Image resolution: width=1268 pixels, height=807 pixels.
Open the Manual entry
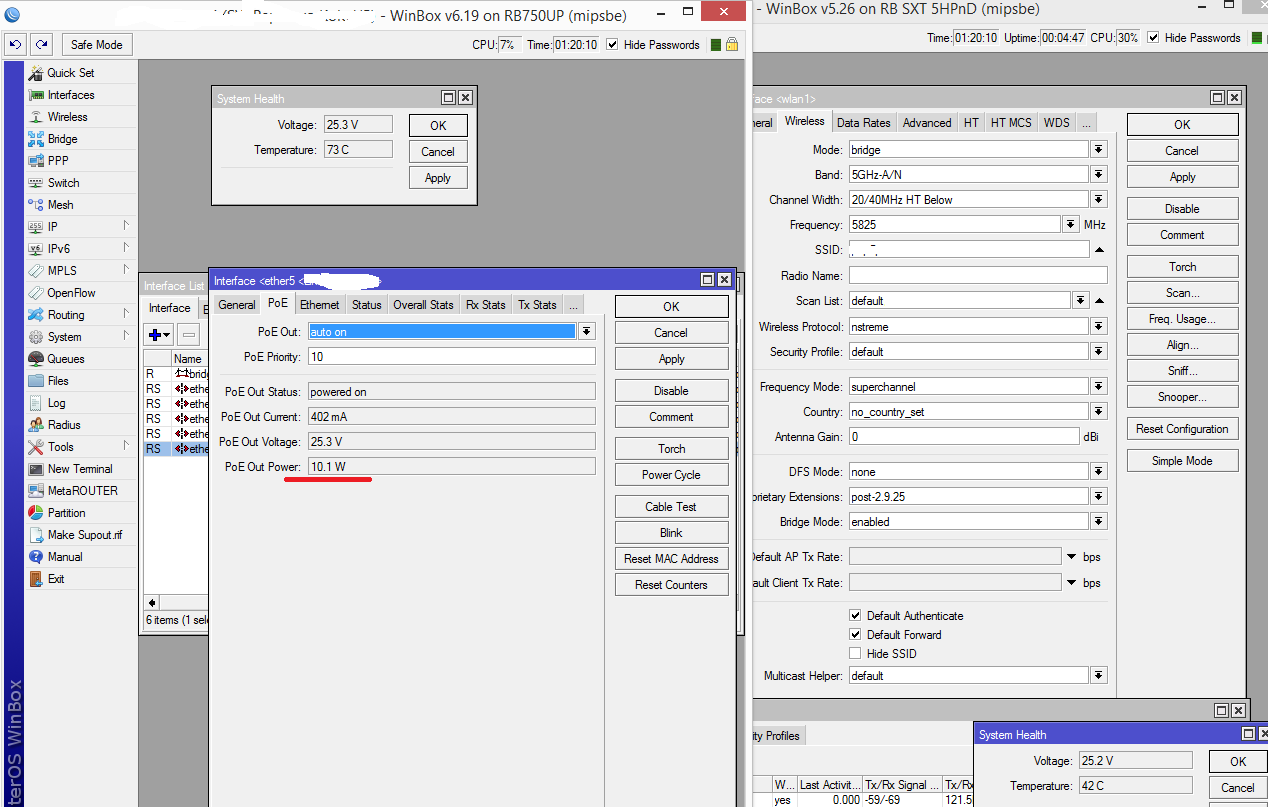pos(65,557)
